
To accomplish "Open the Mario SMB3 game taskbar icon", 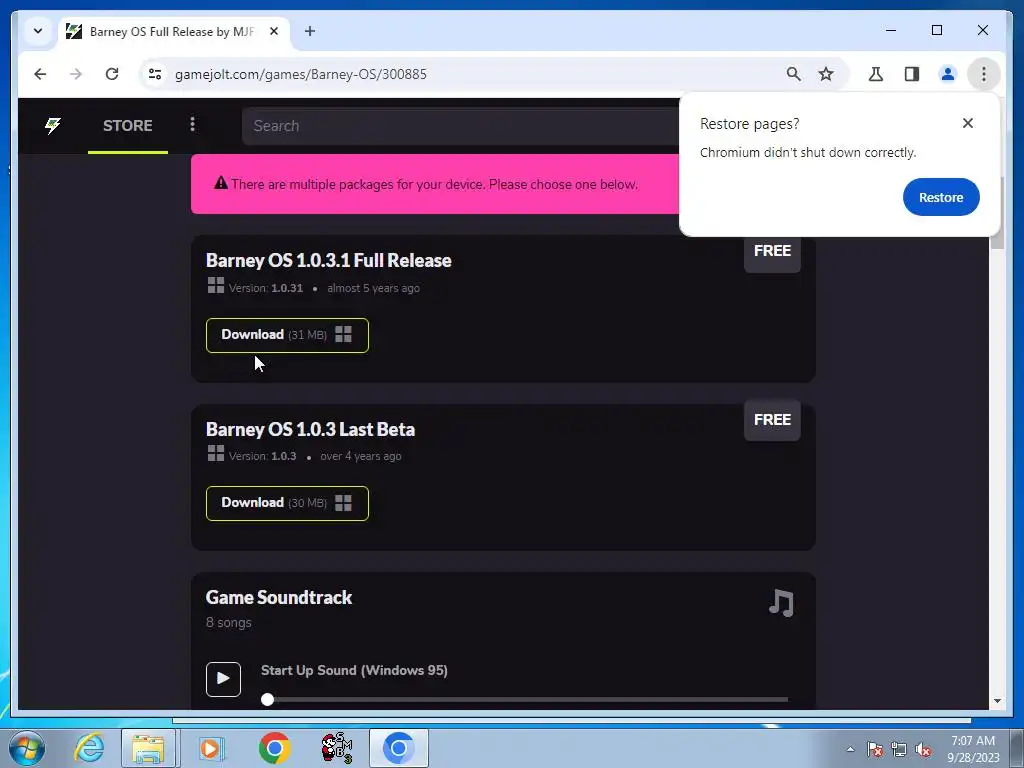I will 336,748.
